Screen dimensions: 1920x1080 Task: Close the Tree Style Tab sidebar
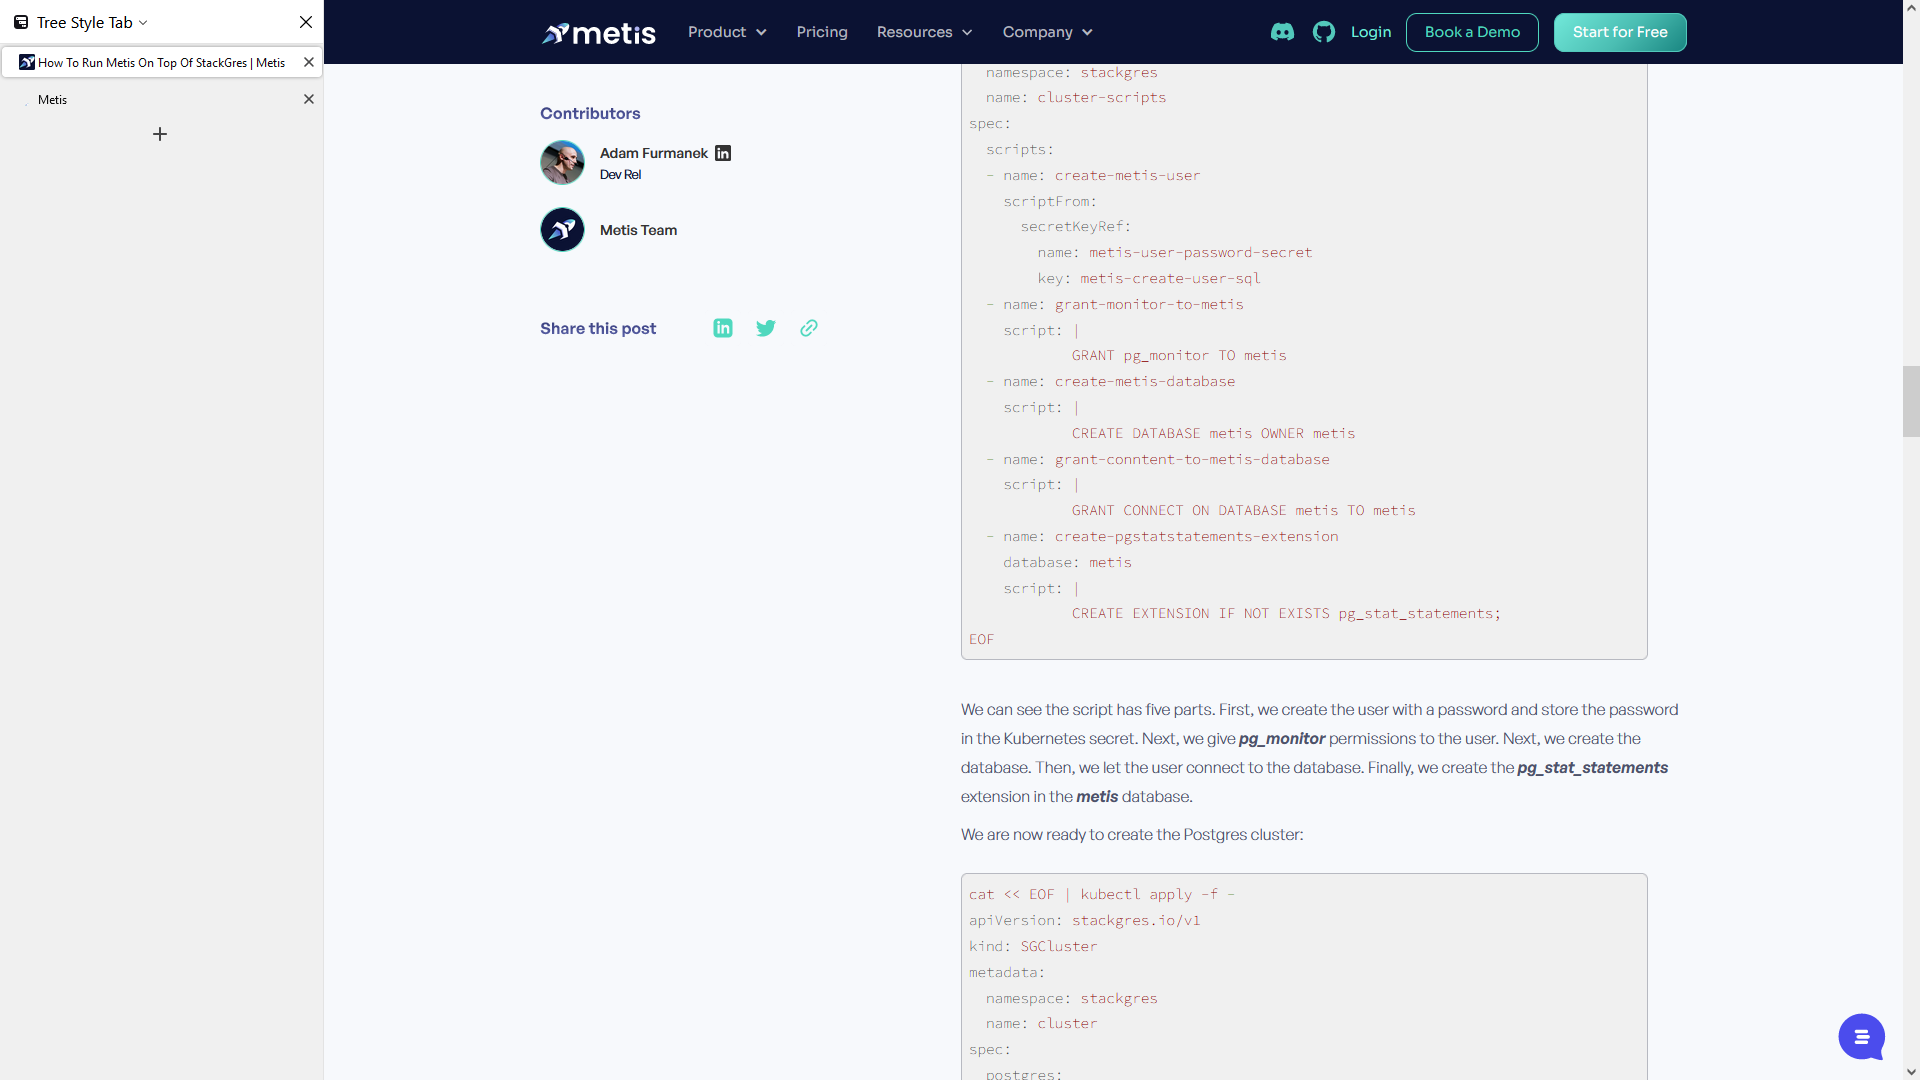pyautogui.click(x=306, y=22)
